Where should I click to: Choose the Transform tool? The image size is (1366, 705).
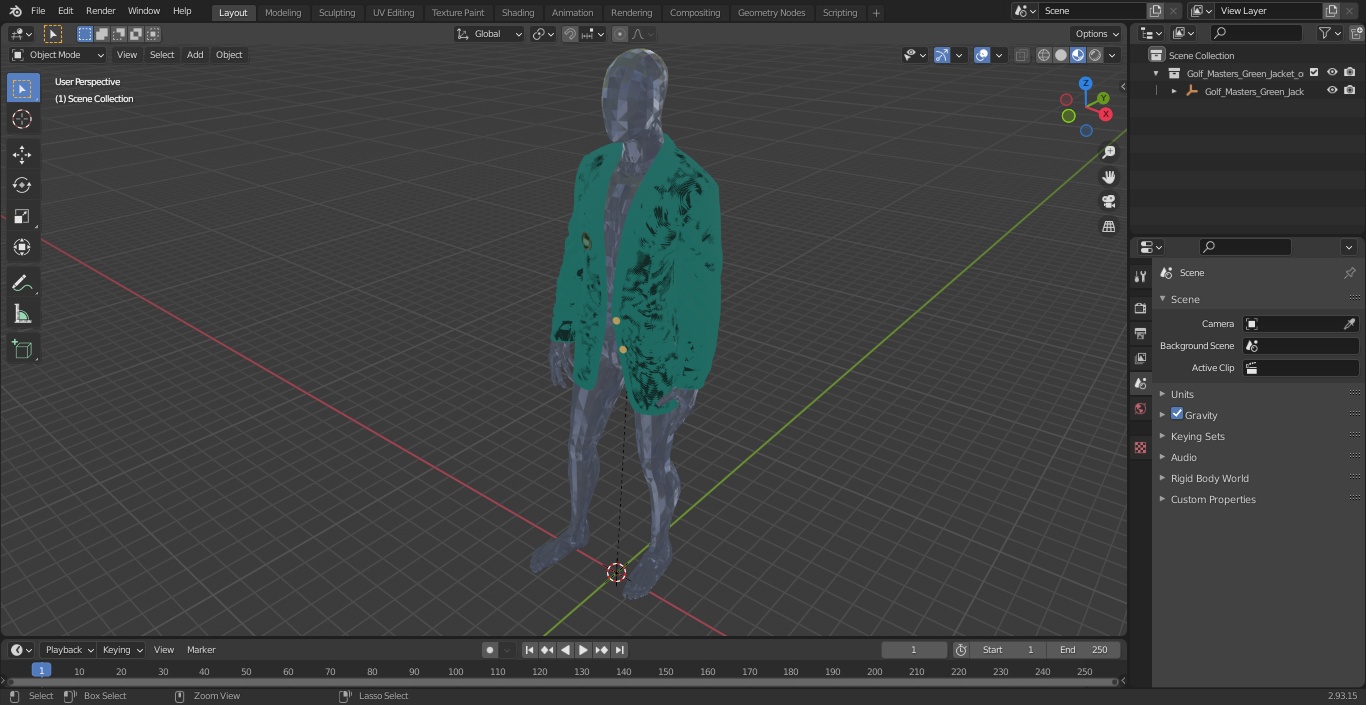[22, 247]
